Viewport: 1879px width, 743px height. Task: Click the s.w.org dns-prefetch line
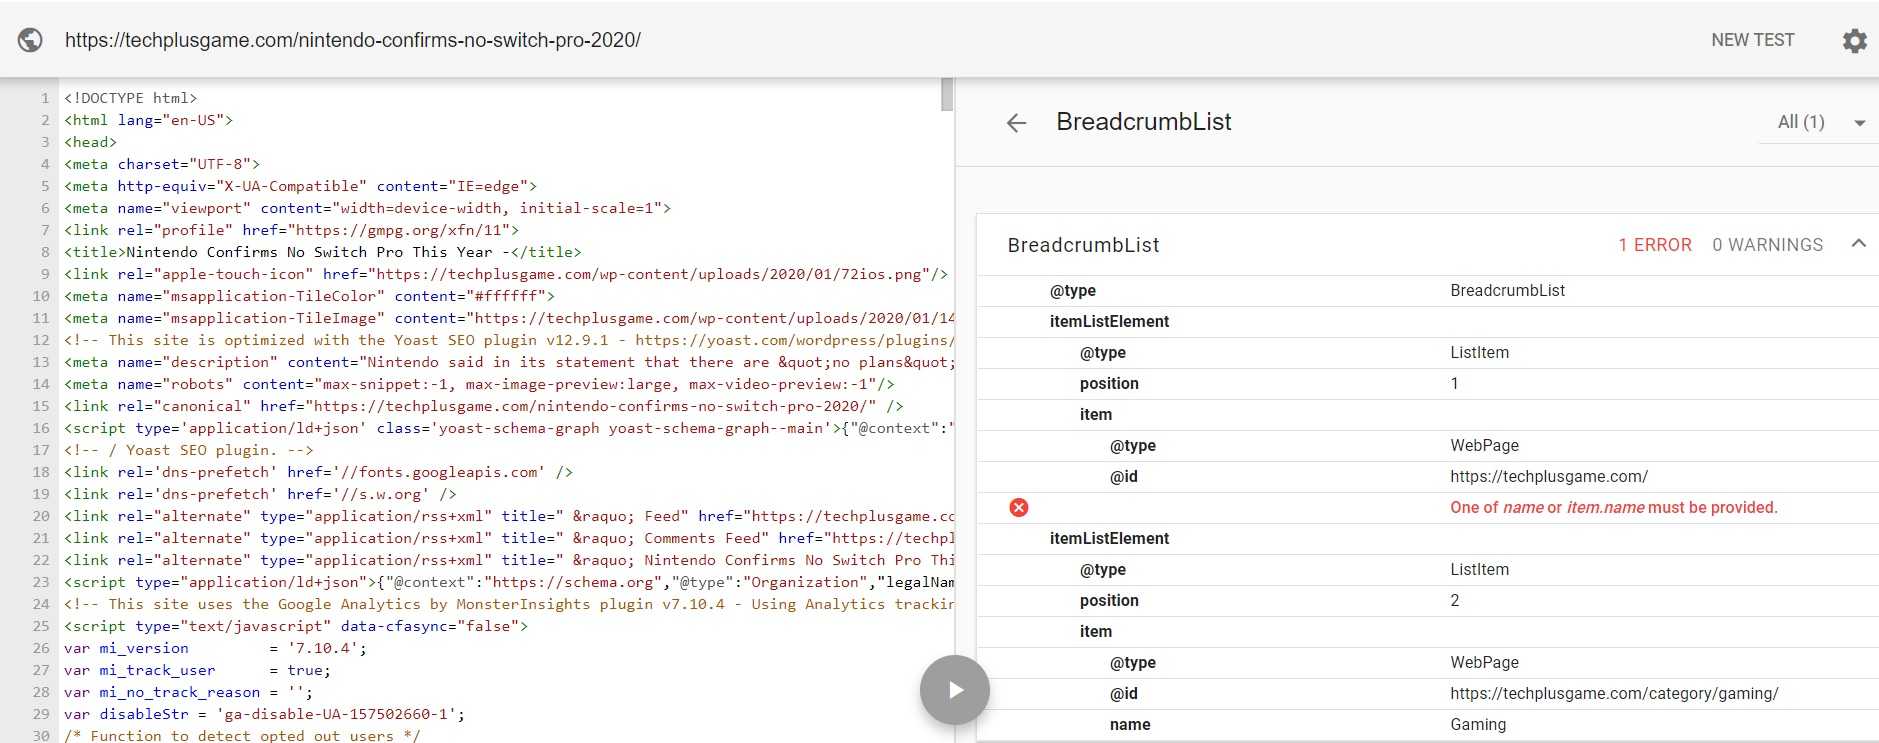click(x=260, y=494)
